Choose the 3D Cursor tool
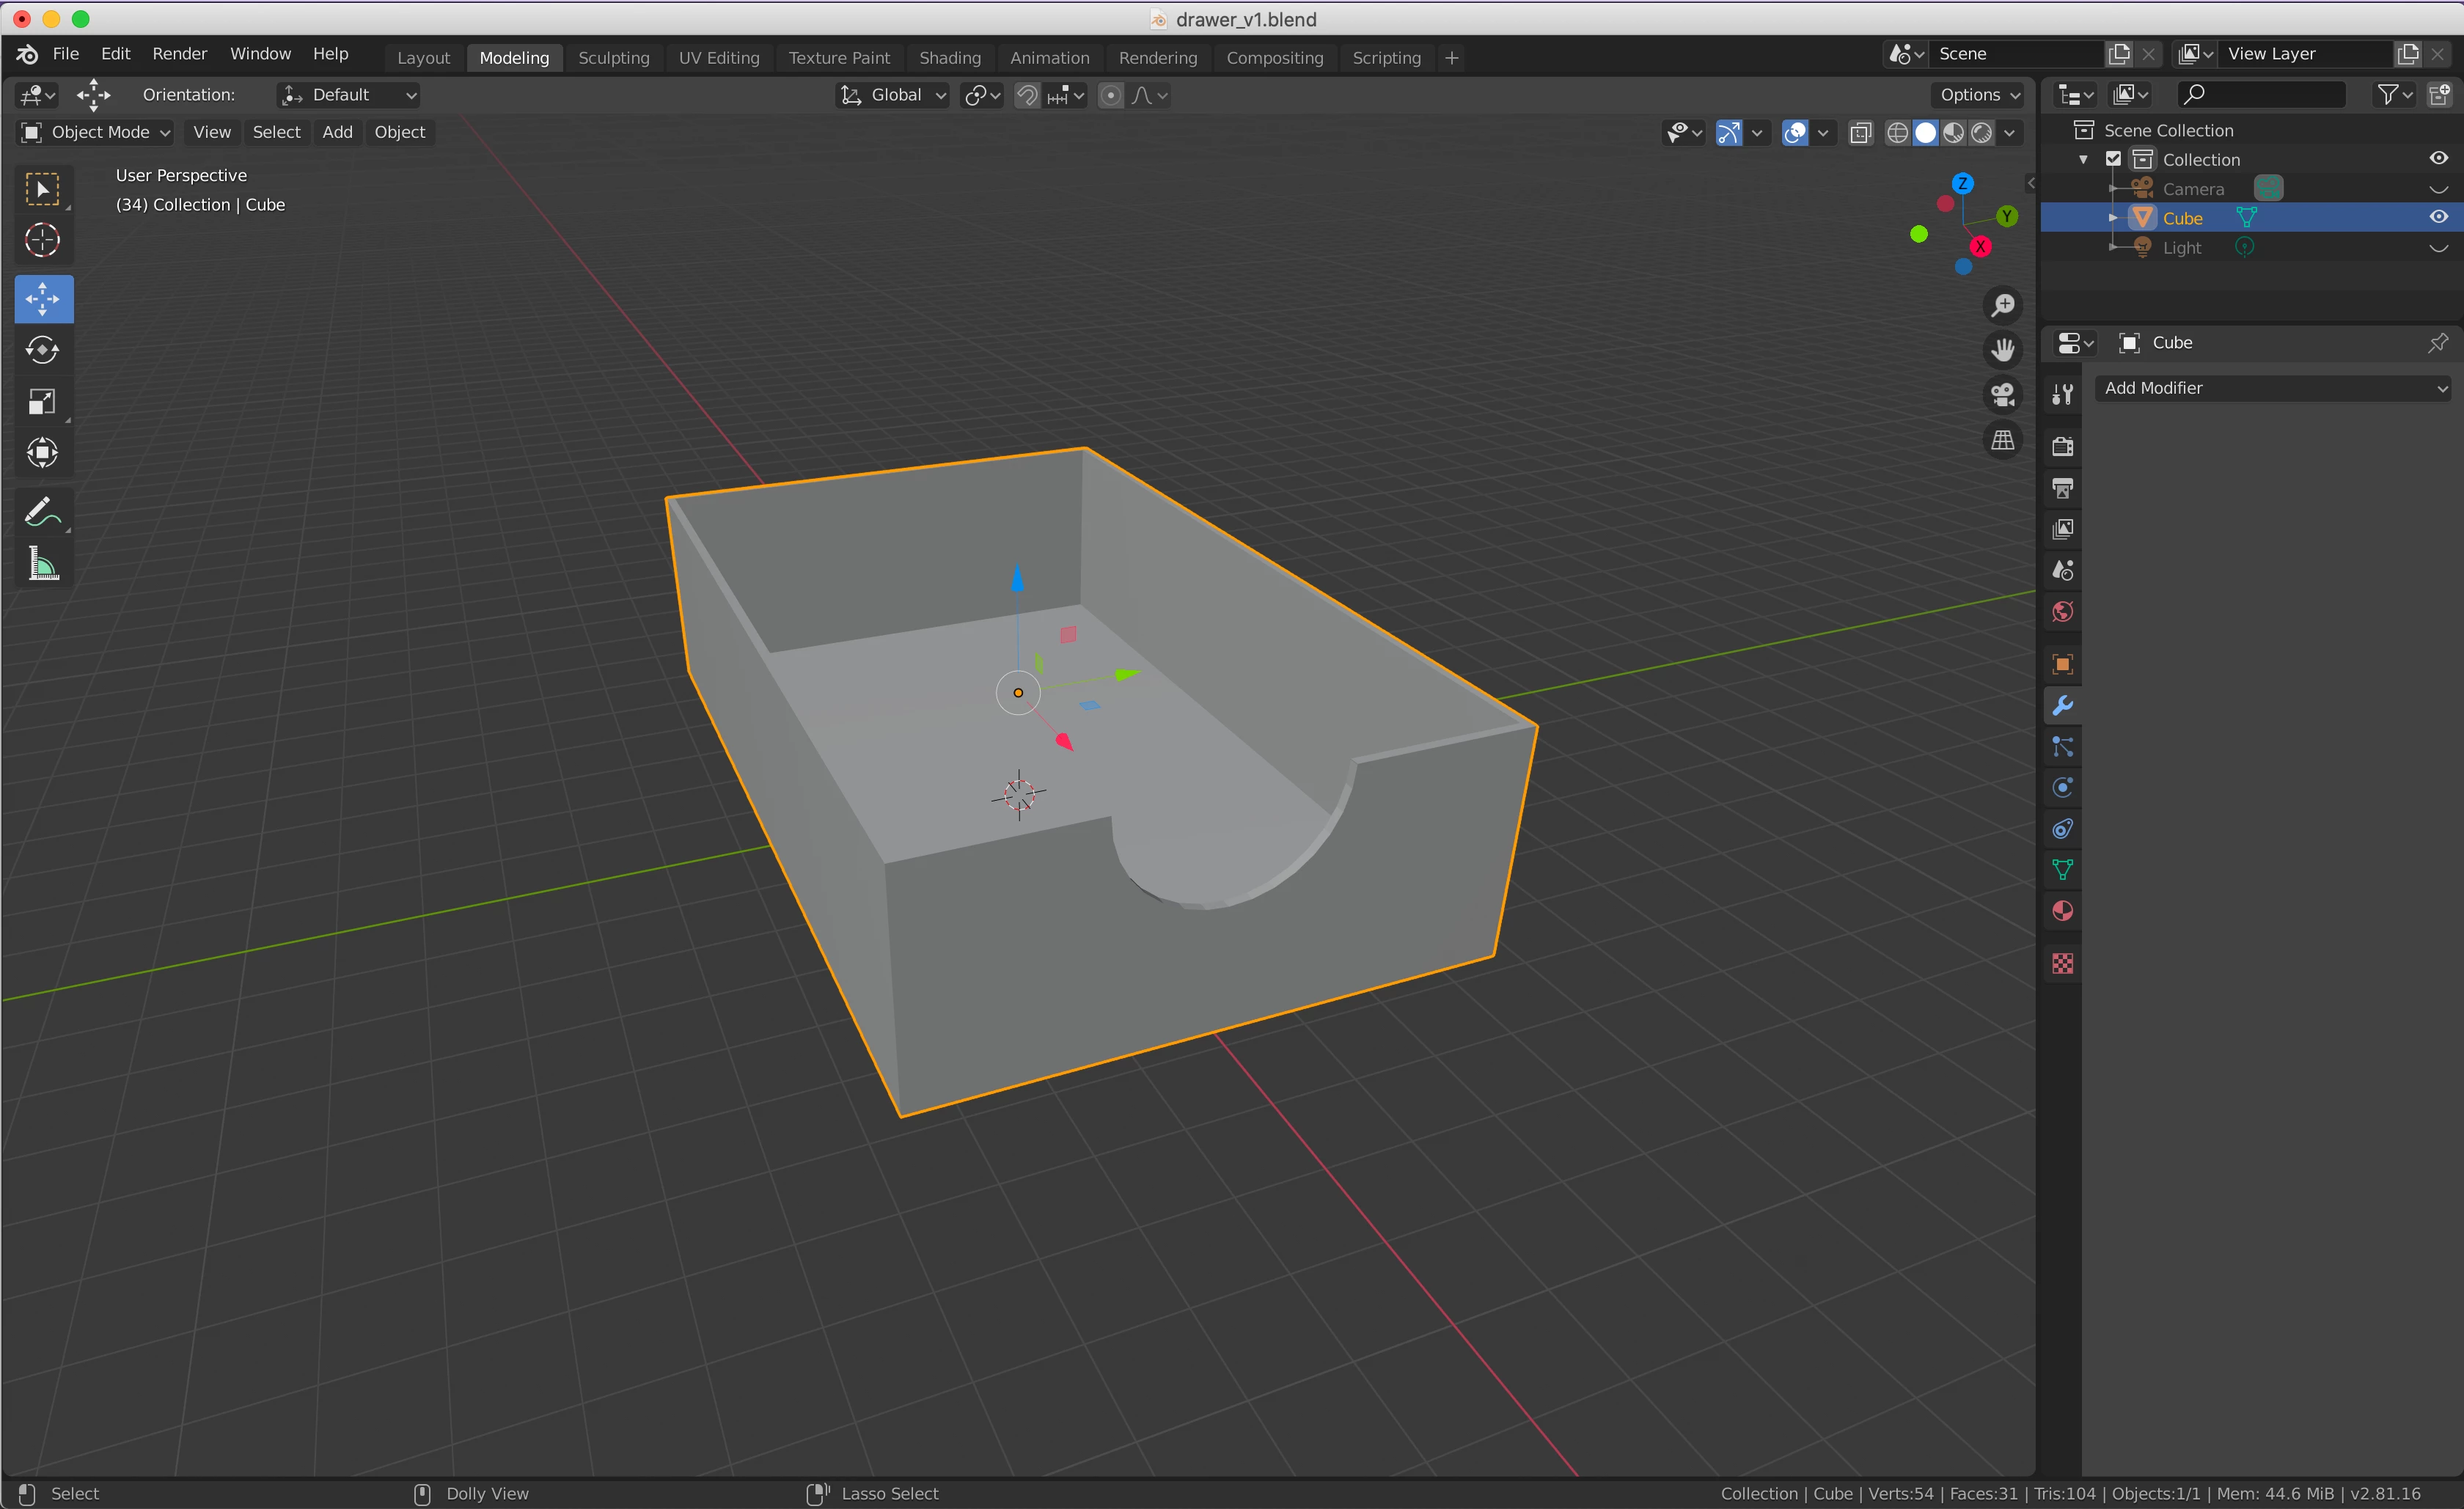The height and width of the screenshot is (1509, 2464). pos(43,240)
